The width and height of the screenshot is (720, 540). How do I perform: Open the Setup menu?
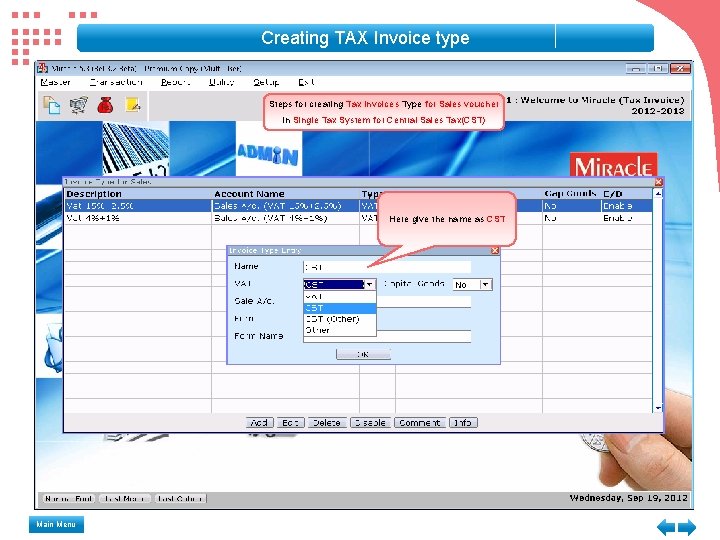coord(266,82)
